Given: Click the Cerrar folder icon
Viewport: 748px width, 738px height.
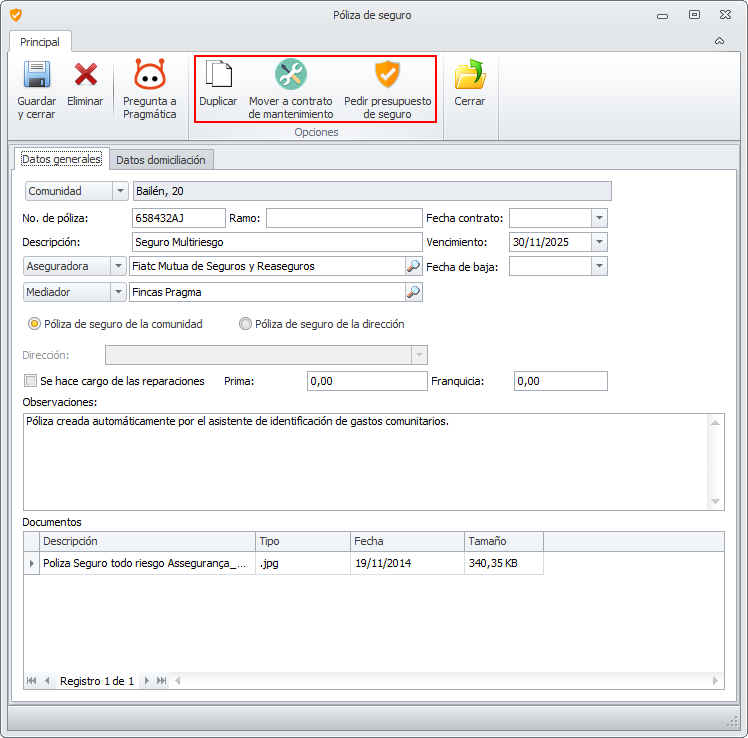Looking at the screenshot, I should 469,76.
